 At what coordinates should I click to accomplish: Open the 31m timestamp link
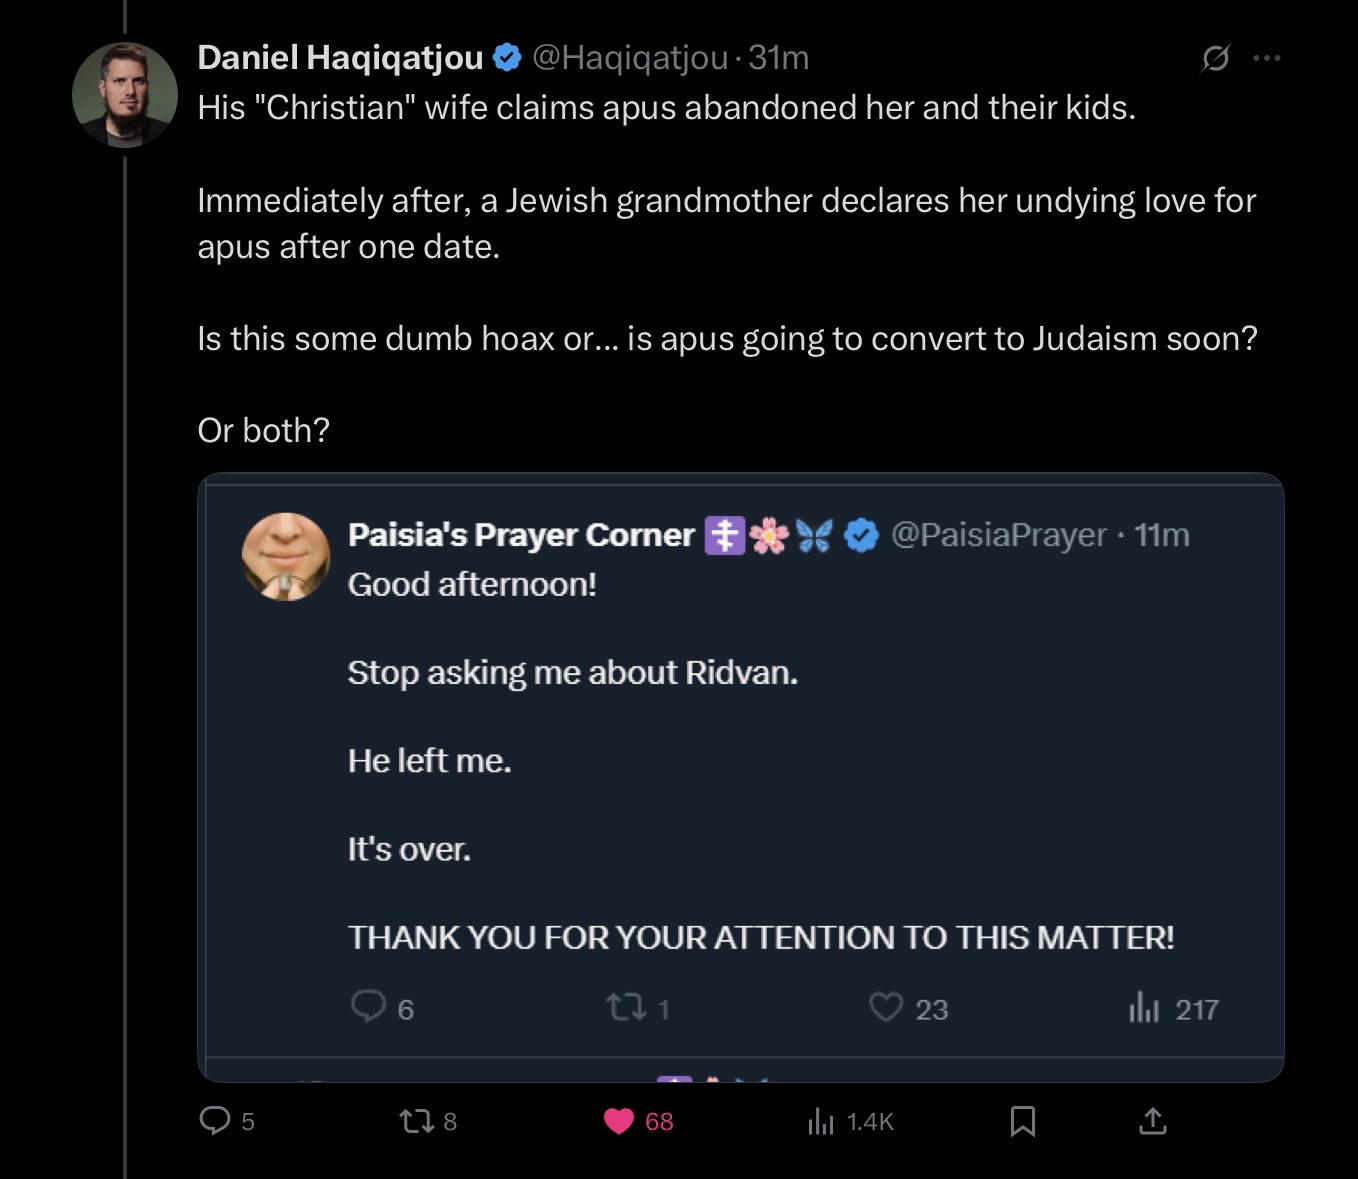tap(779, 58)
